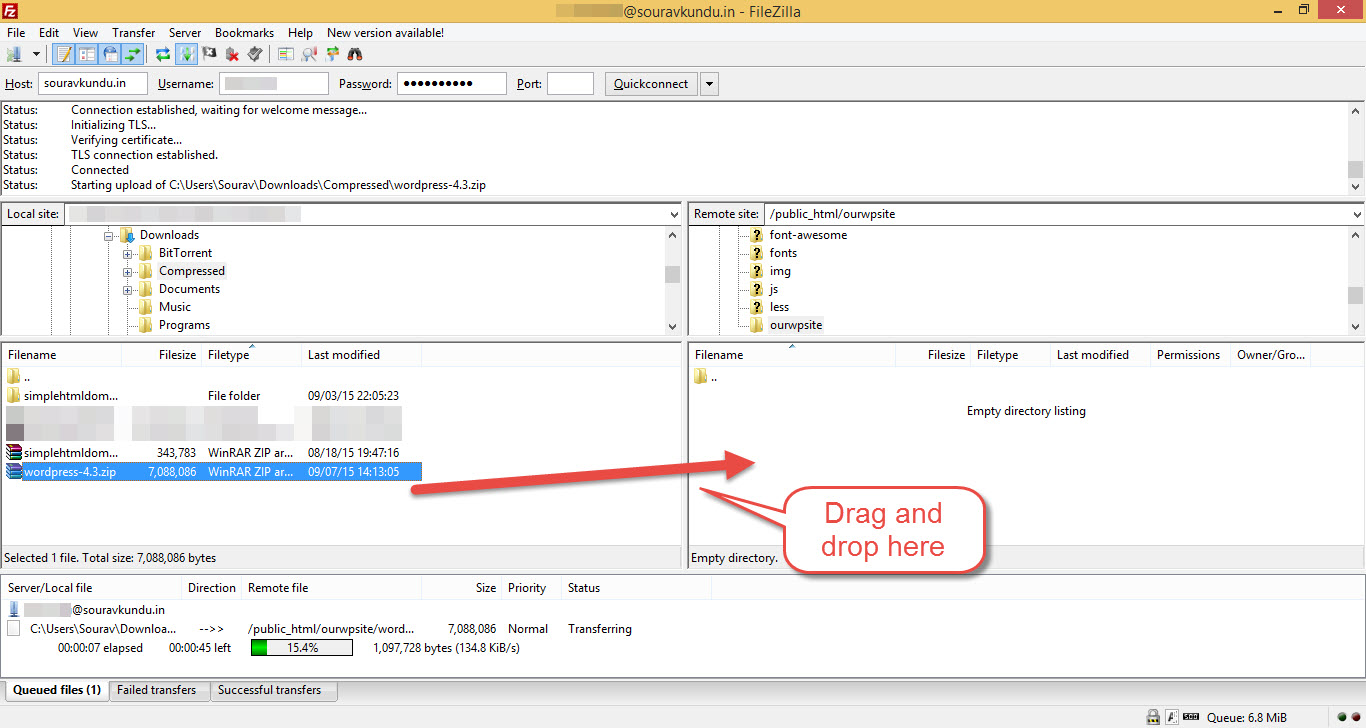Switch to the Queued files (1) tab
The image size is (1366, 728).
(57, 690)
